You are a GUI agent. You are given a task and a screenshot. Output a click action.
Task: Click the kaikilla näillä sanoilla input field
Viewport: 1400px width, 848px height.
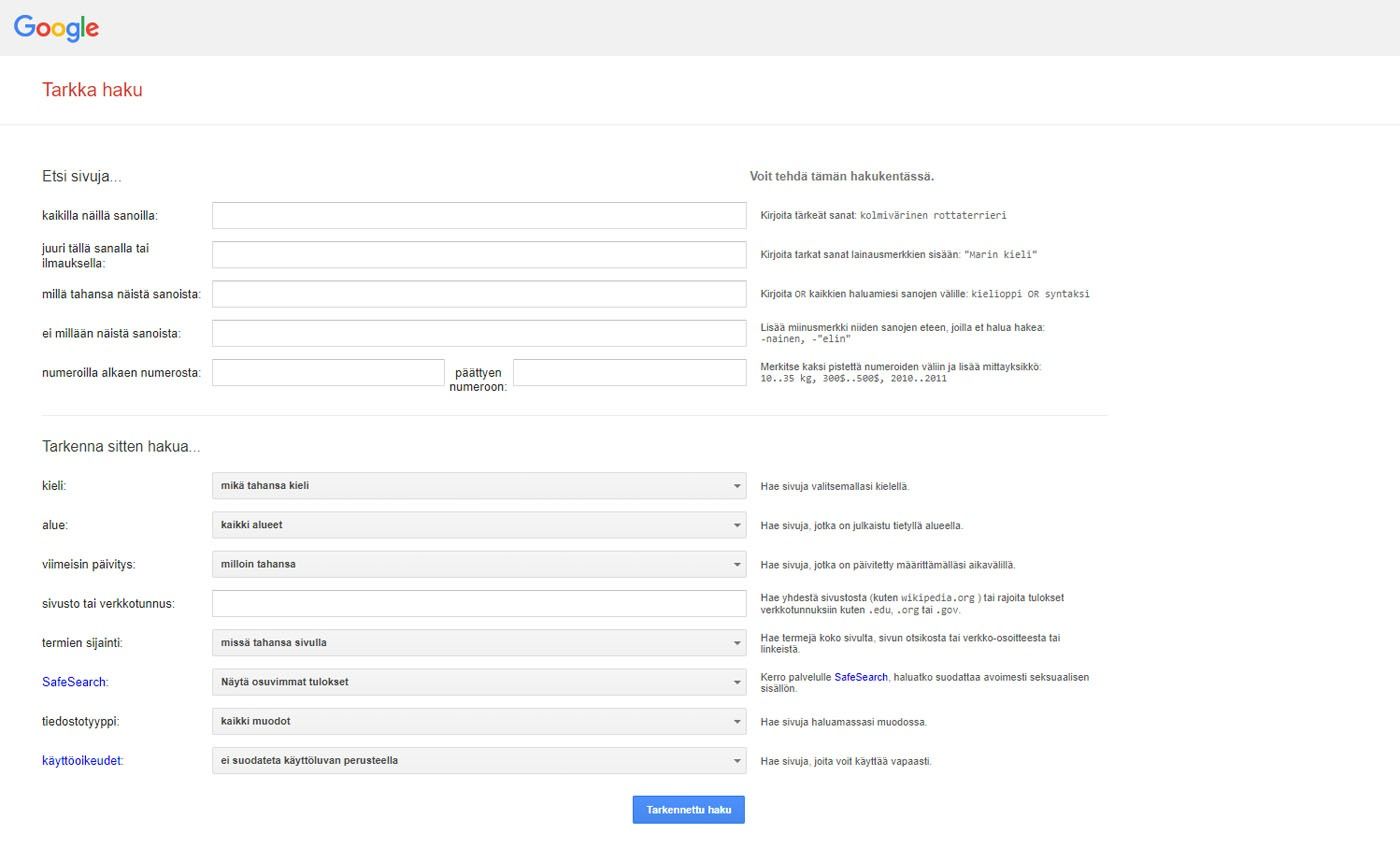click(478, 214)
